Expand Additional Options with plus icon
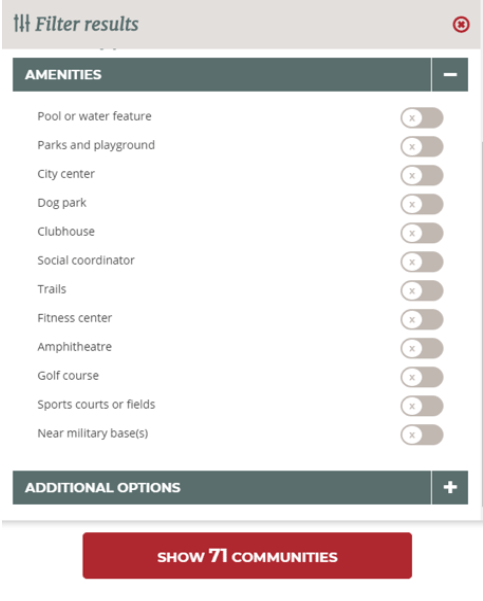This screenshot has height=601, width=483. 450,487
